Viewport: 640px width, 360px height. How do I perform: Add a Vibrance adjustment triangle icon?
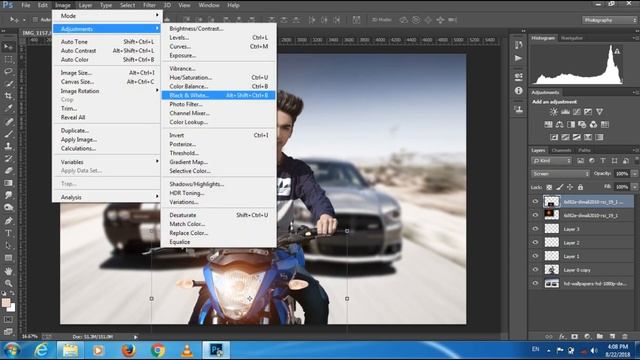pos(599,111)
